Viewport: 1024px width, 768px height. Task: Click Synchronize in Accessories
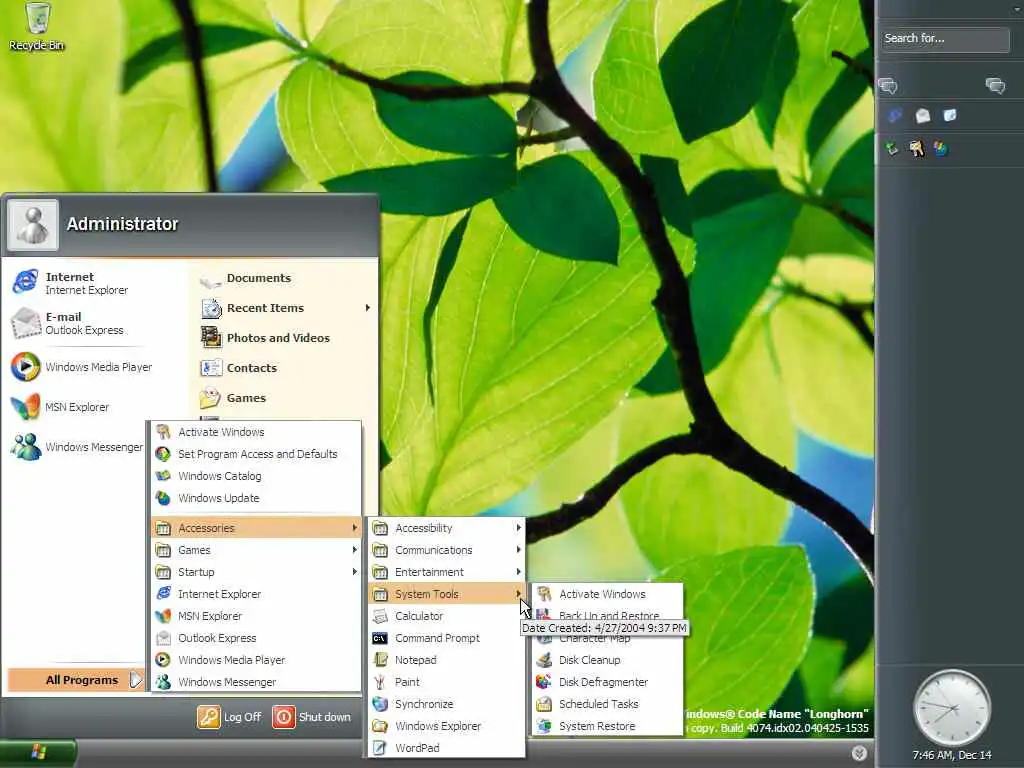[447, 704]
